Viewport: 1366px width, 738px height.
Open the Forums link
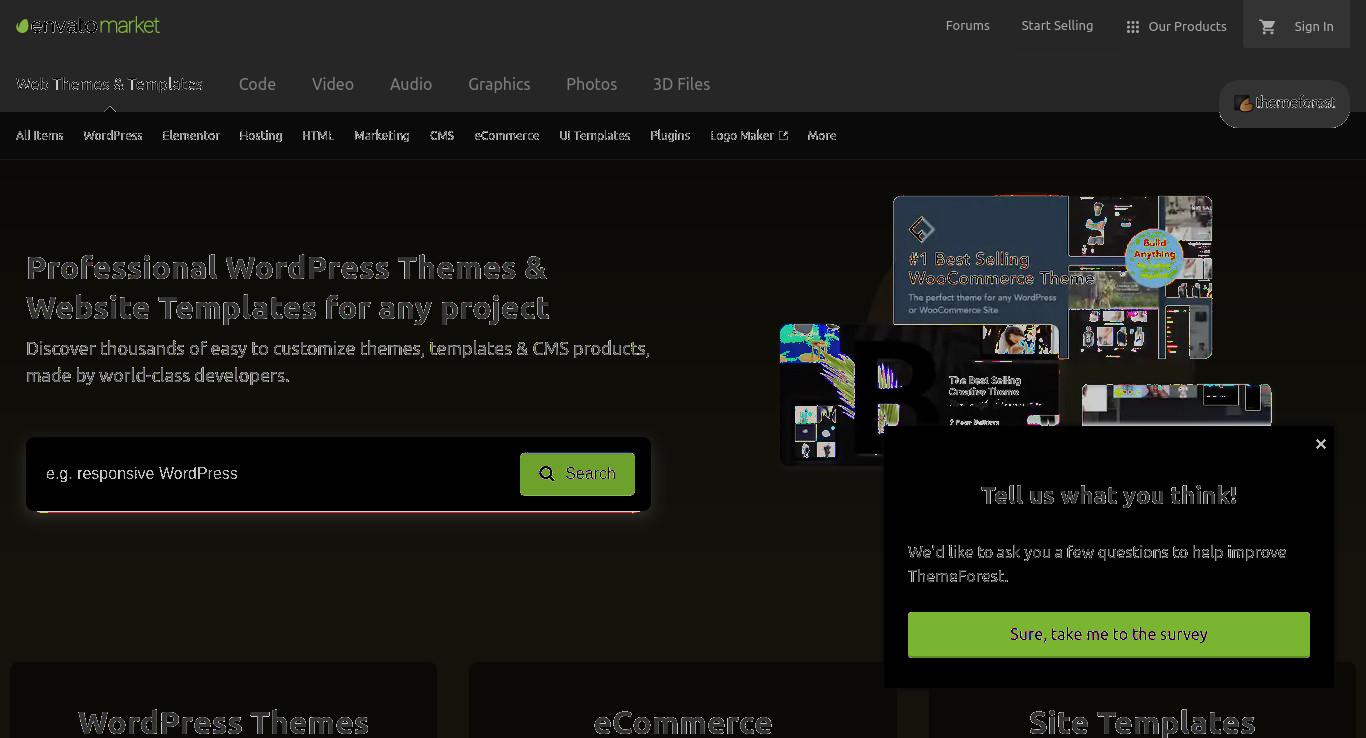tap(967, 26)
